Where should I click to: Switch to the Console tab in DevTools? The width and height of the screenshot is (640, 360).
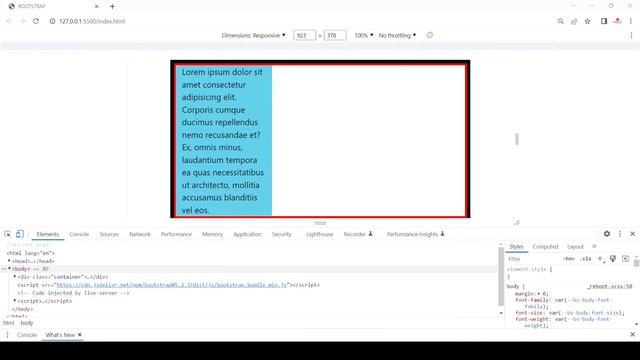coord(79,234)
